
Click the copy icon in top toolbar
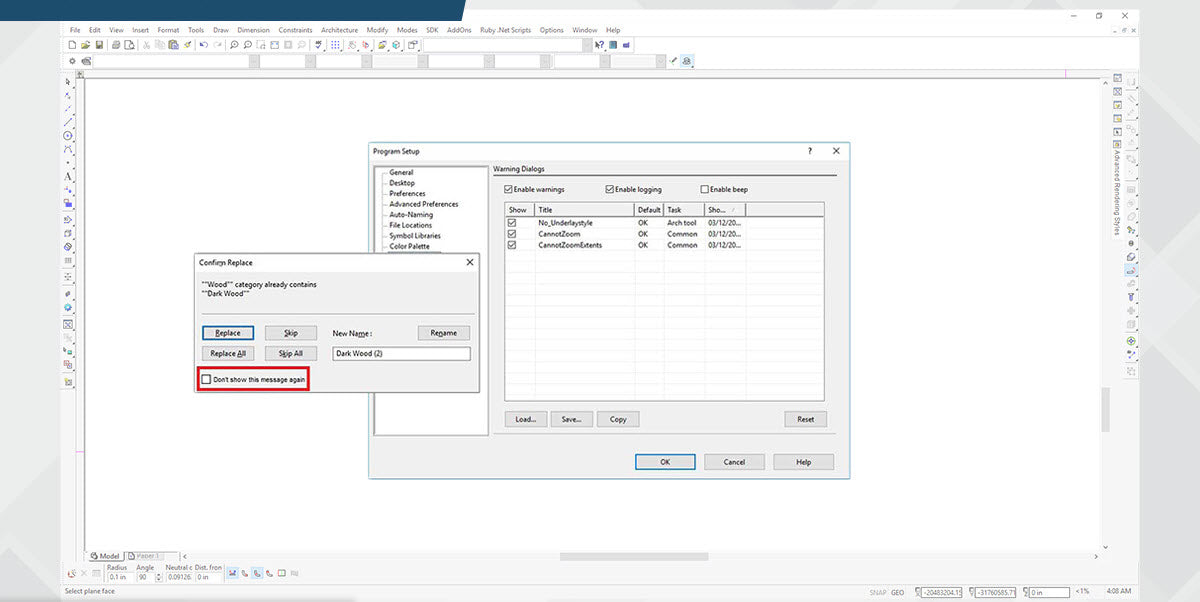[160, 45]
